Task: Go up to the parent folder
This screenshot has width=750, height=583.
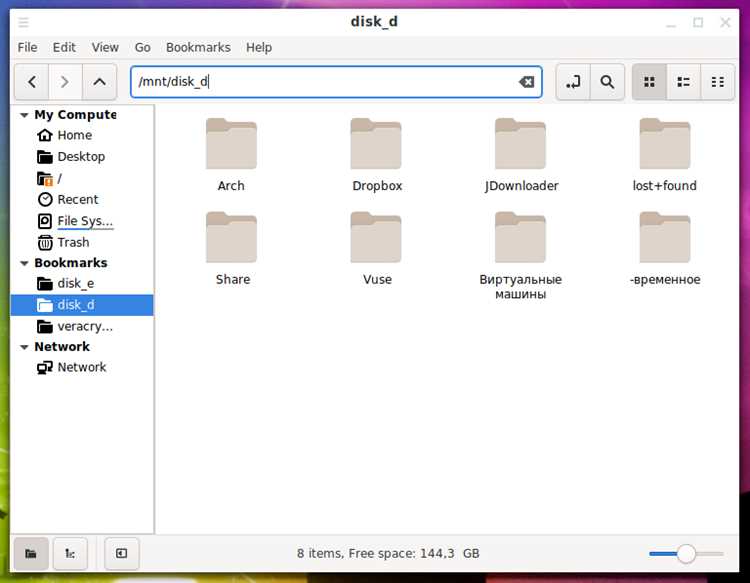Action: 99,82
